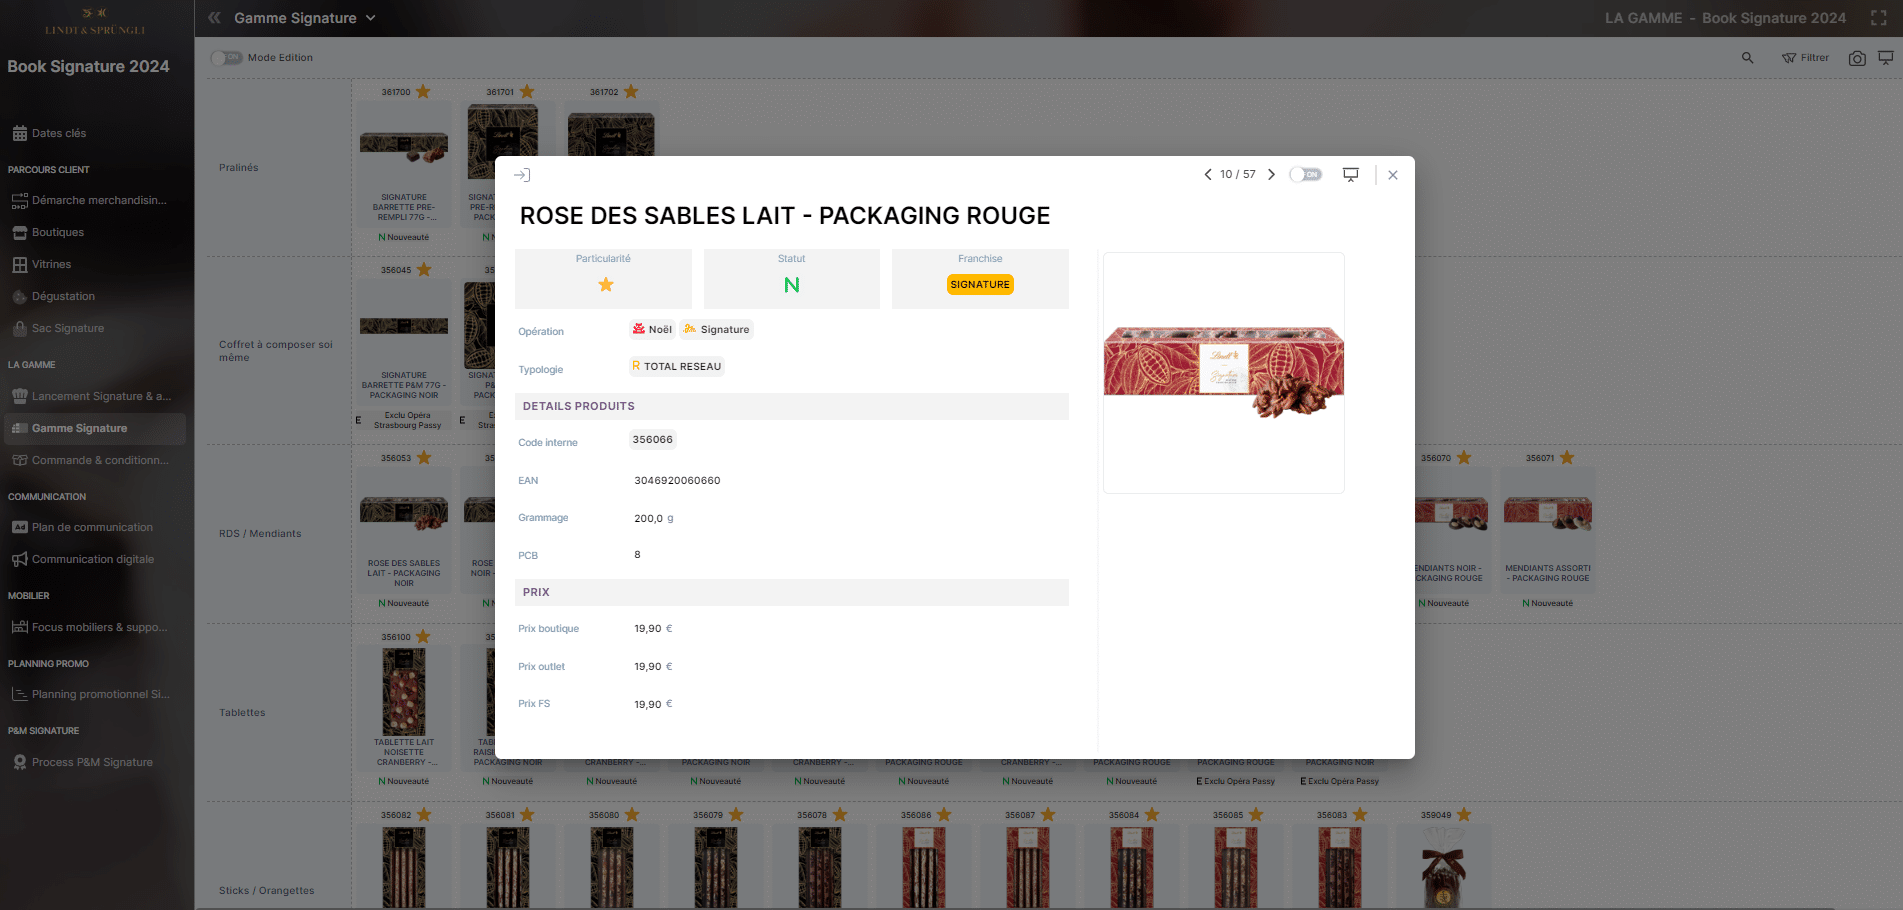This screenshot has width=1903, height=910.
Task: Click DETAILS PRODUITS section header
Action: coord(792,406)
